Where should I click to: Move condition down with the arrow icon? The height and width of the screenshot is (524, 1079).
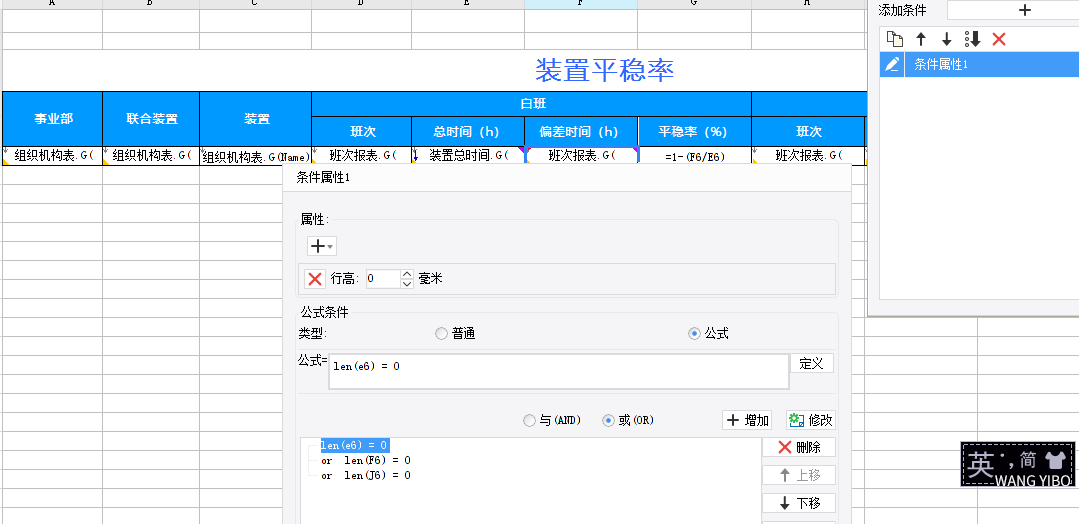[946, 39]
